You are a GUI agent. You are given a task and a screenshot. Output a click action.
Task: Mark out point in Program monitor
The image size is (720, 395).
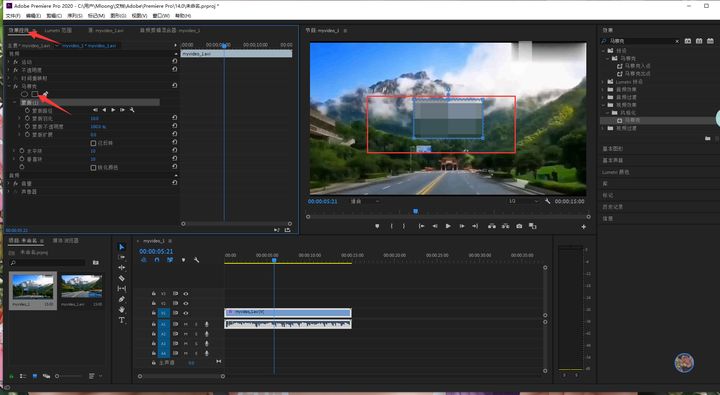pyautogui.click(x=404, y=226)
